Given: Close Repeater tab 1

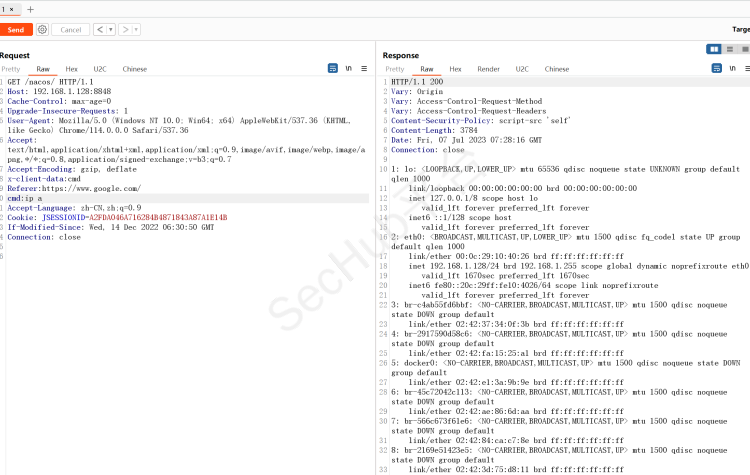Looking at the screenshot, I should [x=13, y=9].
